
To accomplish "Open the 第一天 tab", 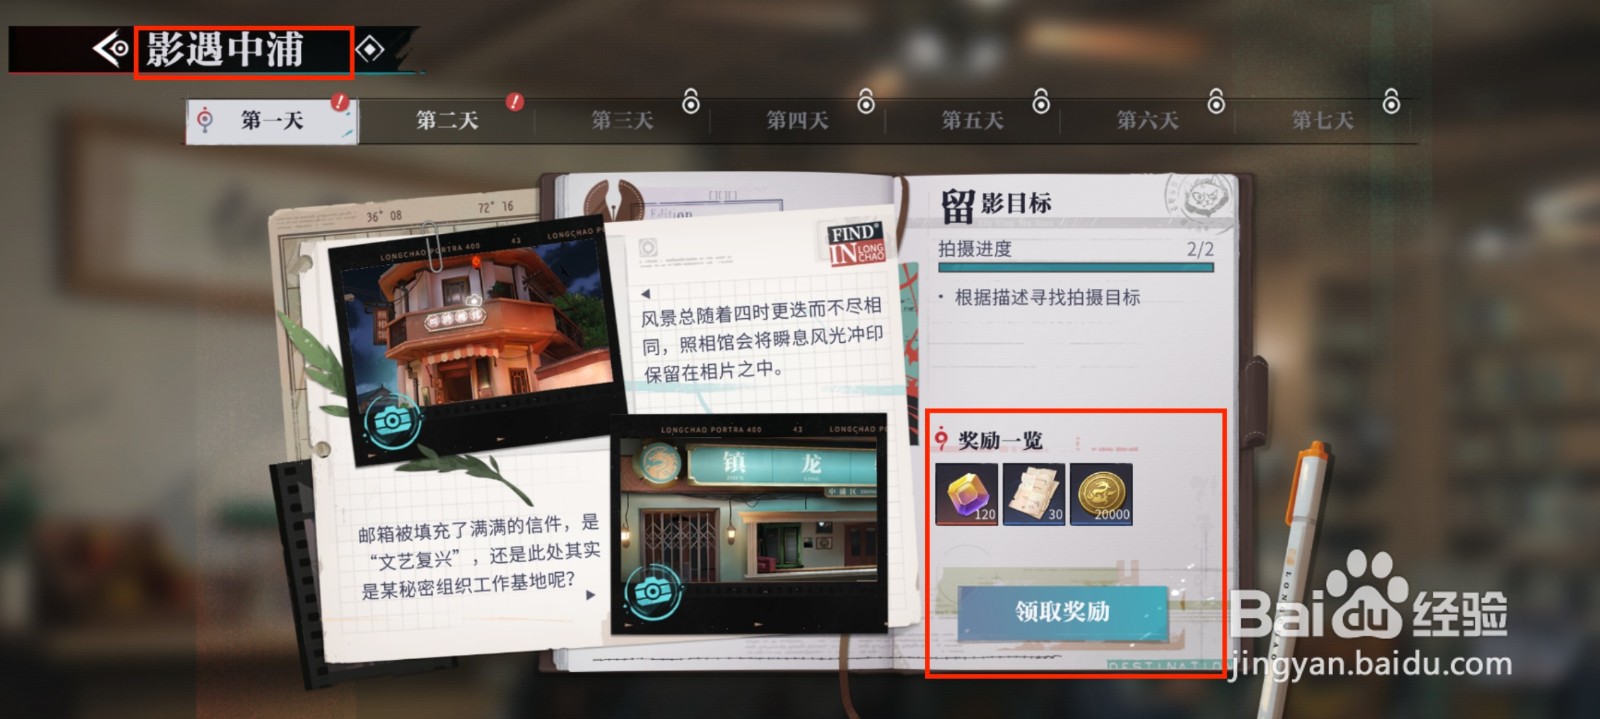I will [x=271, y=121].
